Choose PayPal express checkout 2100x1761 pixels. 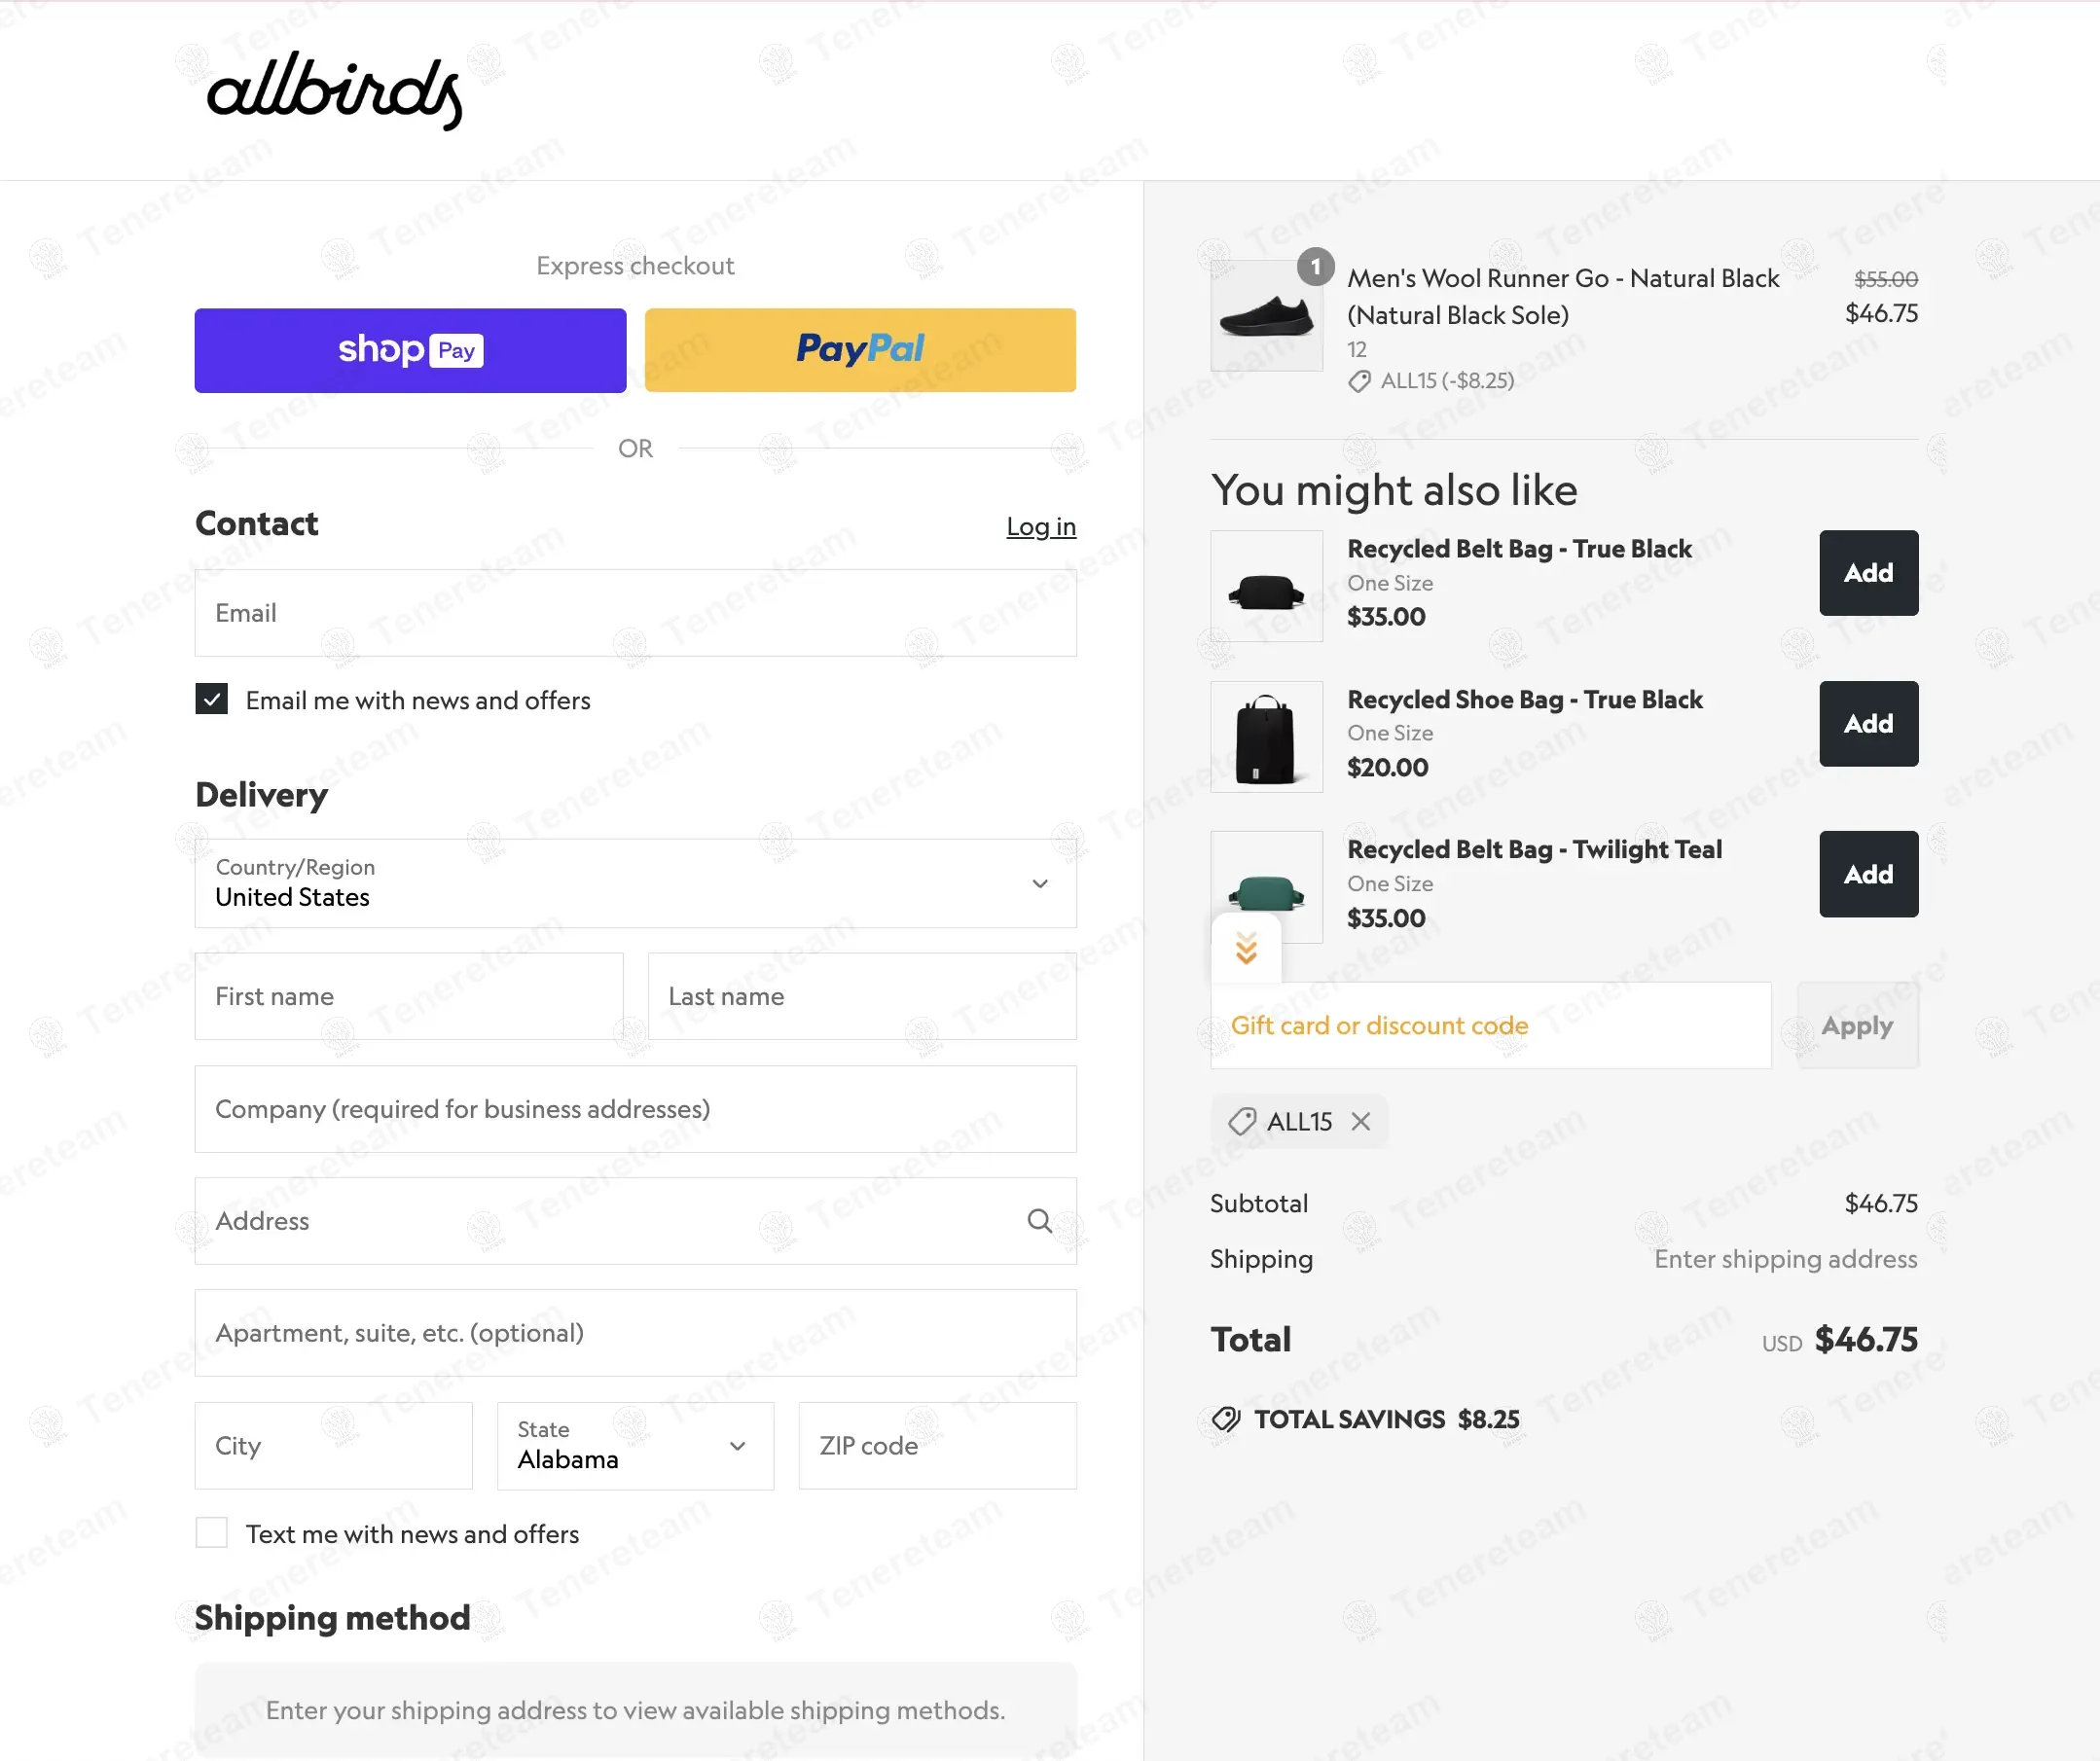point(860,350)
